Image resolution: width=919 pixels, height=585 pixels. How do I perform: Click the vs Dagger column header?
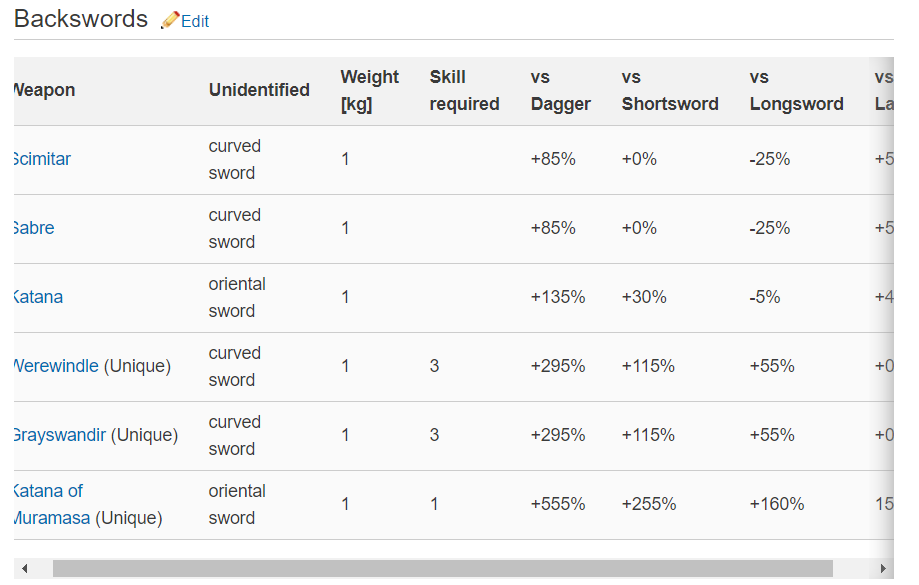coord(560,90)
